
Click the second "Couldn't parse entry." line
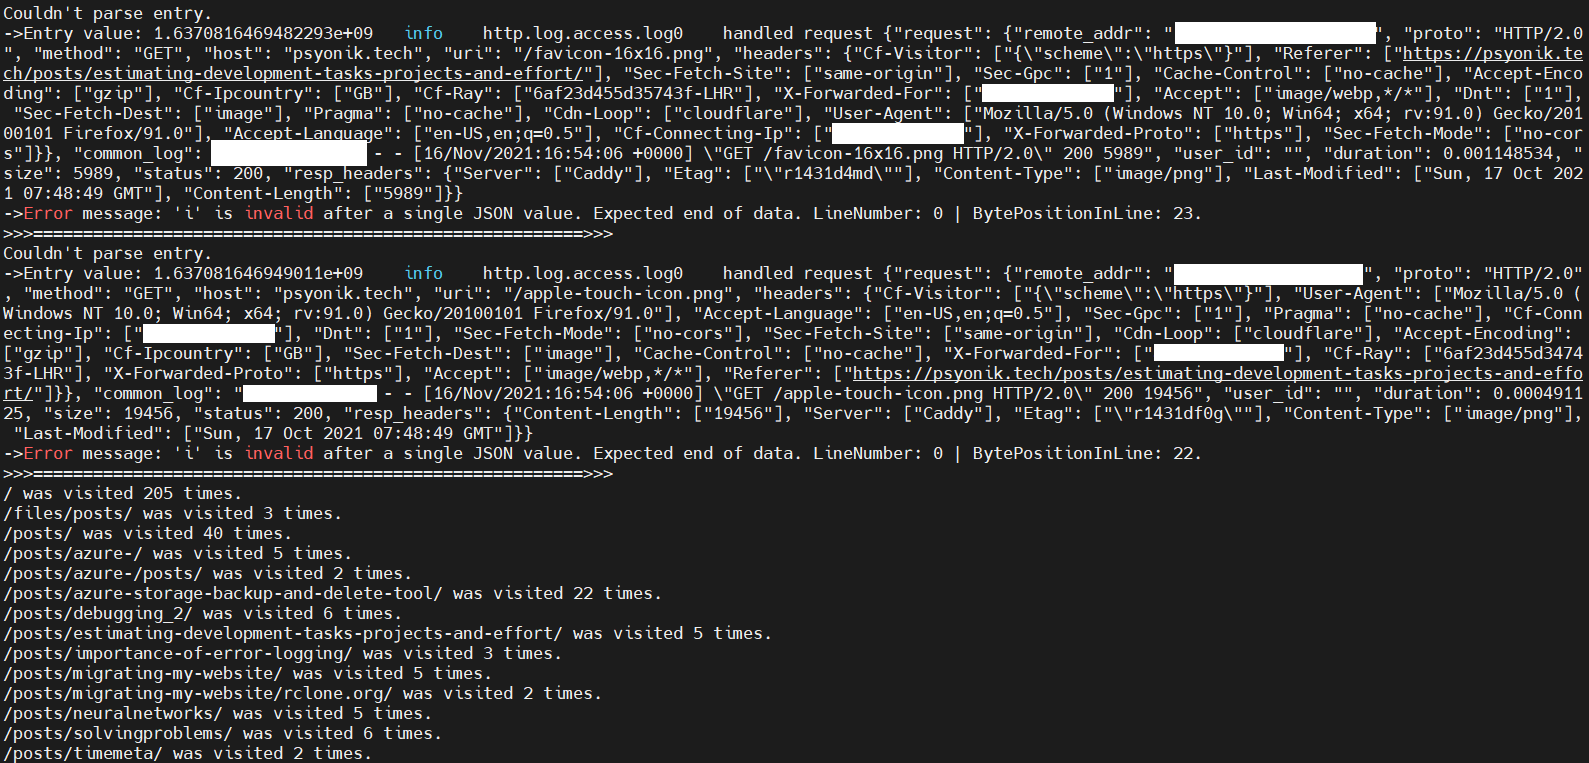pos(107,254)
